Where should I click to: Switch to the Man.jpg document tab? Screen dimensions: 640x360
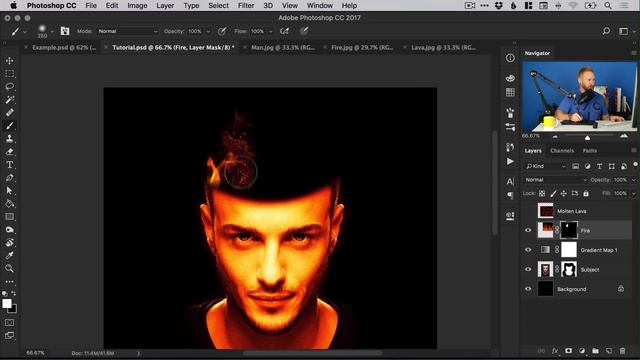click(x=283, y=47)
